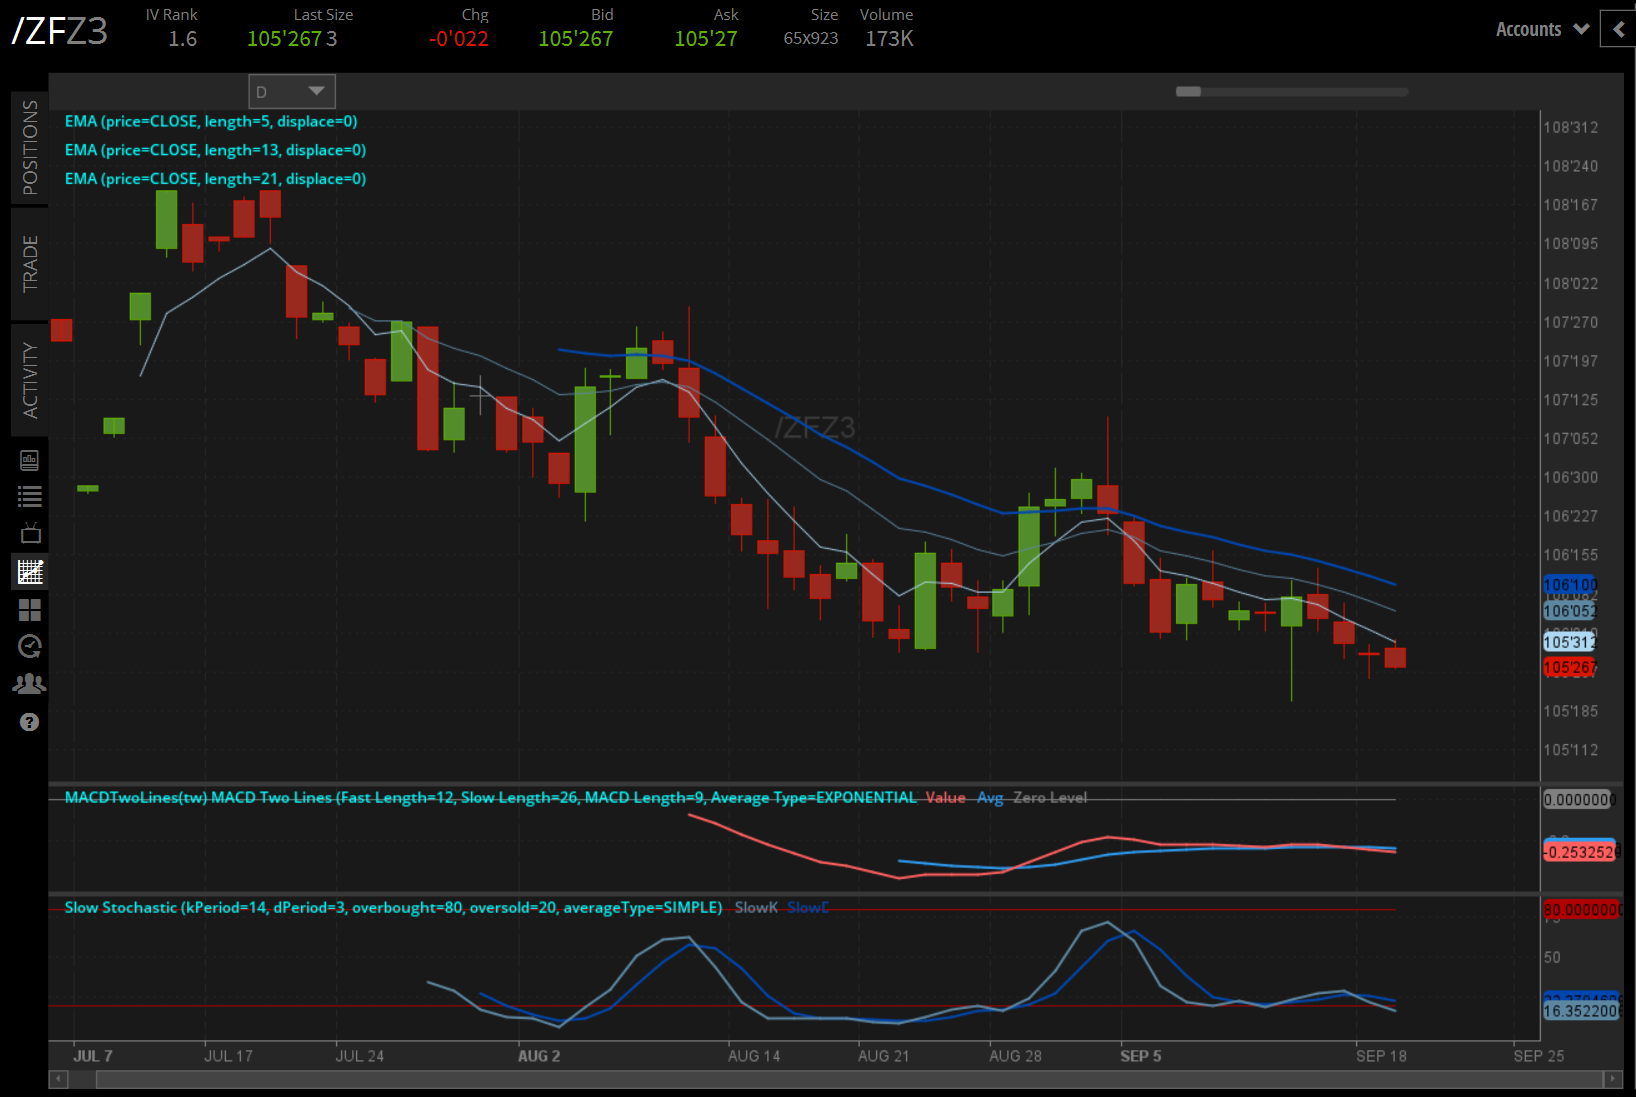This screenshot has height=1097, width=1636.
Task: Open the four-square grid layout icon
Action: tap(30, 610)
